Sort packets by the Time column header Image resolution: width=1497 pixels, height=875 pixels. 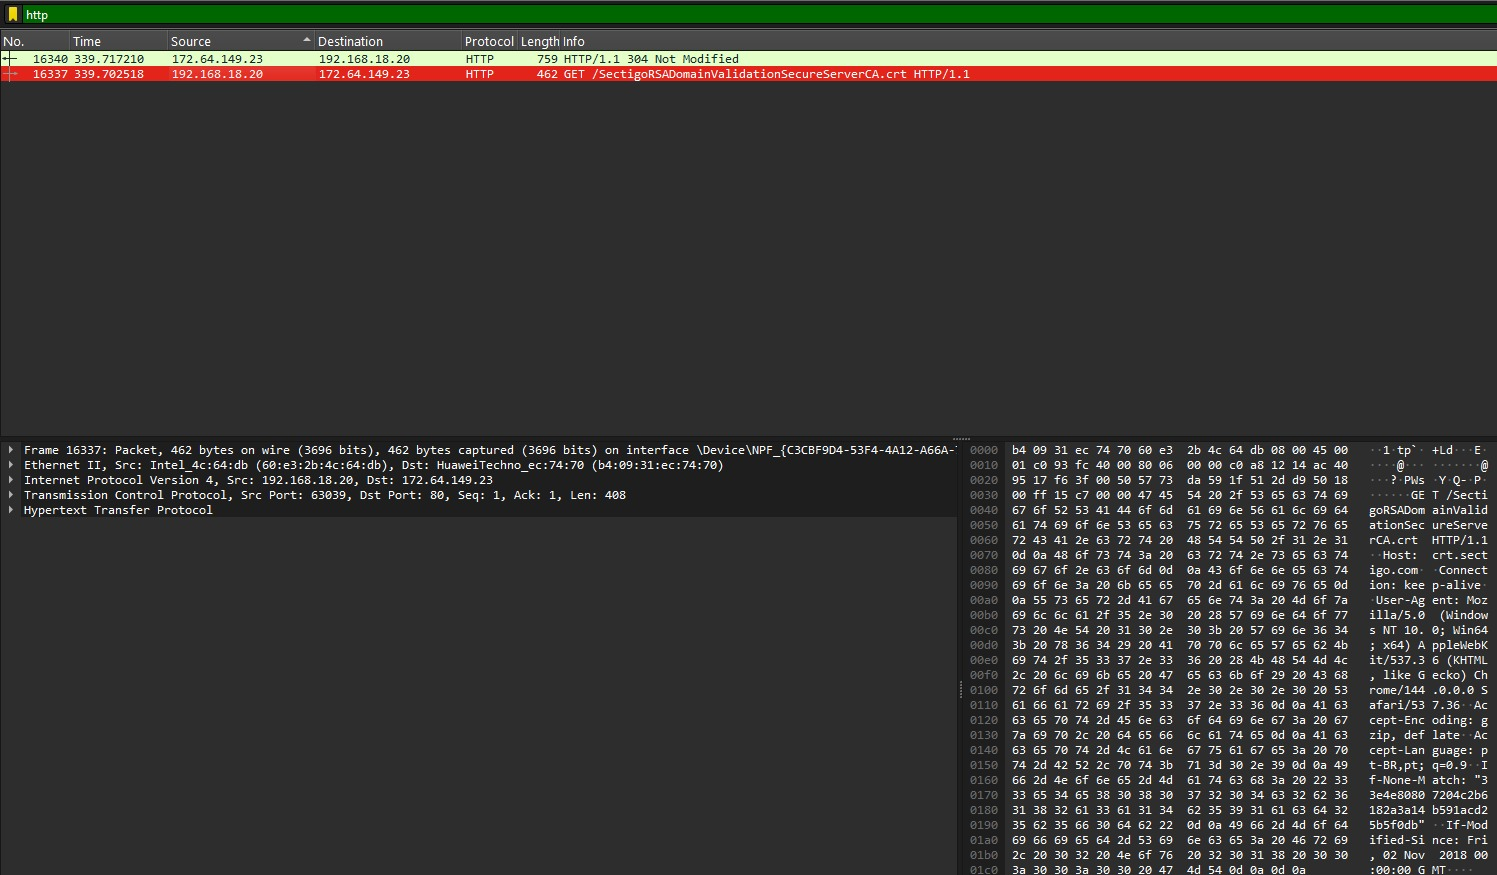[x=118, y=41]
